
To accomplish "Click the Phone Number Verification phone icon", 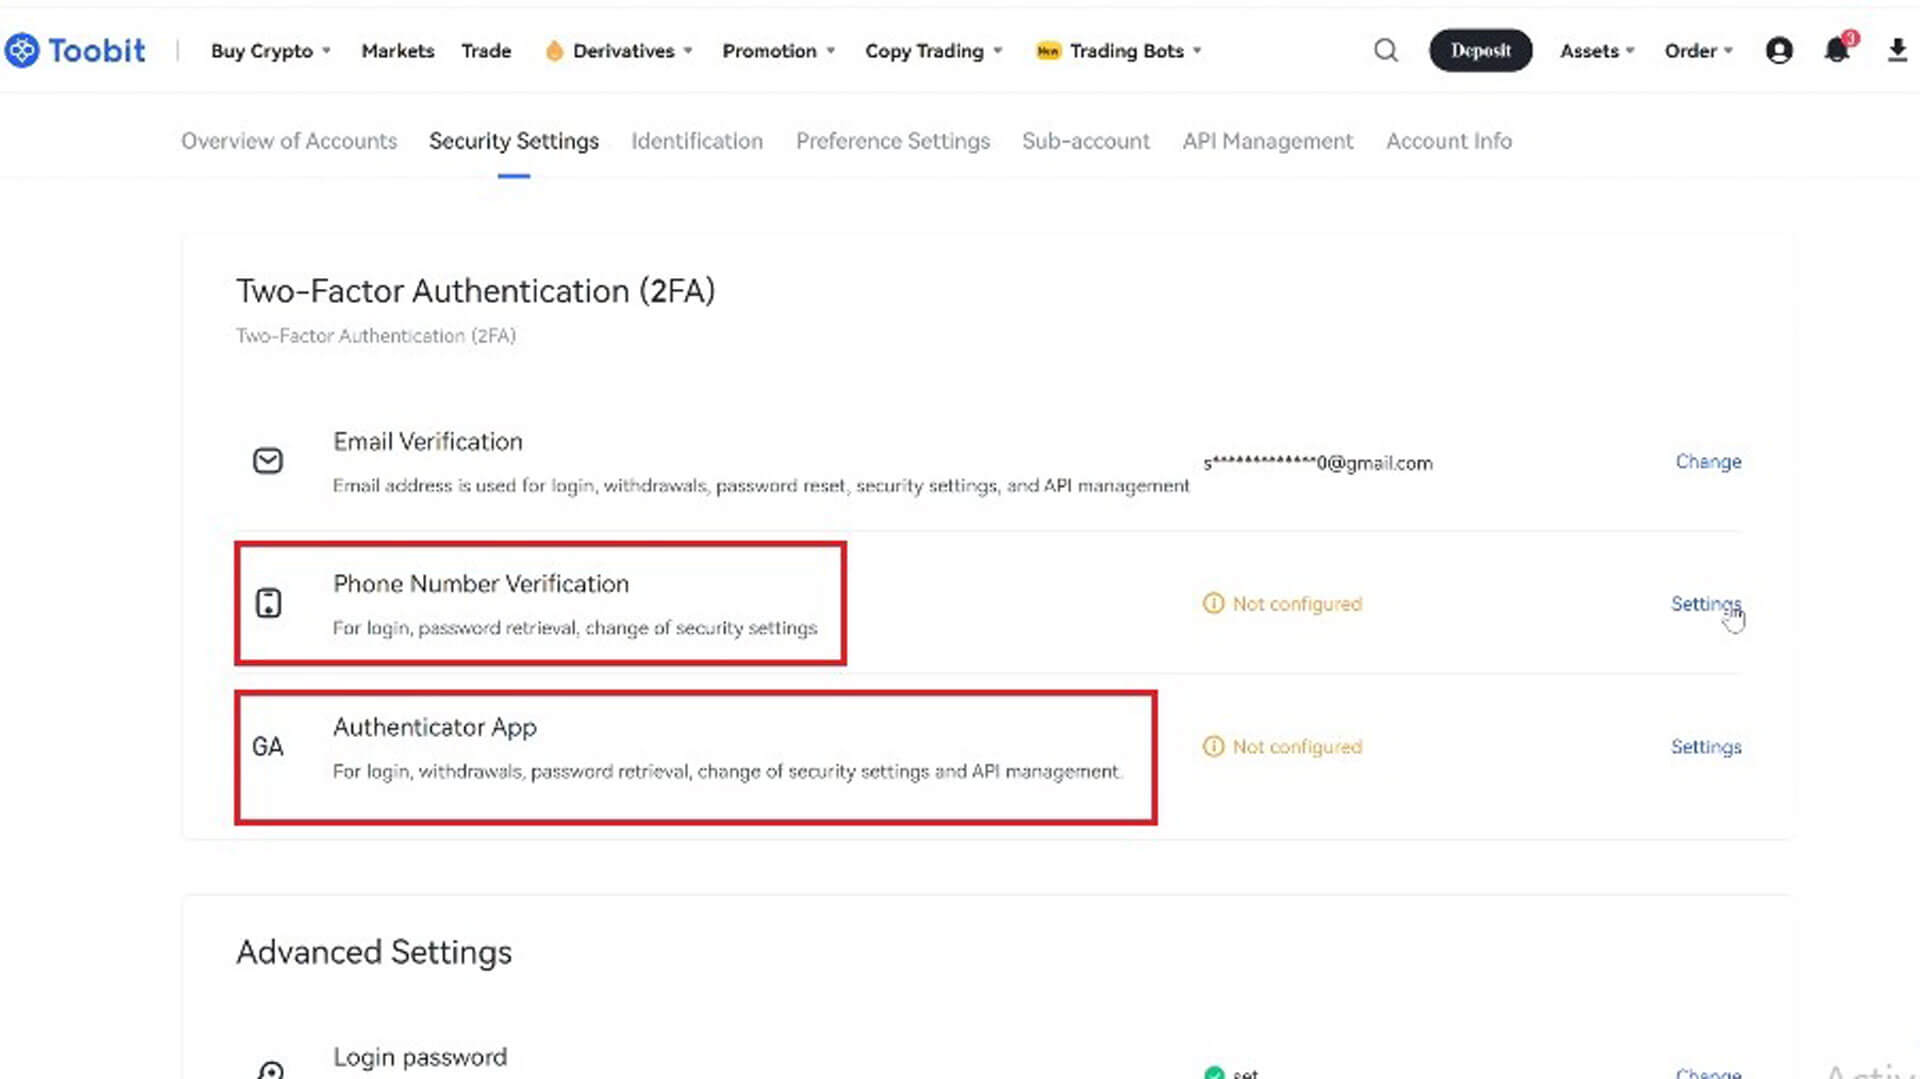I will (x=268, y=603).
